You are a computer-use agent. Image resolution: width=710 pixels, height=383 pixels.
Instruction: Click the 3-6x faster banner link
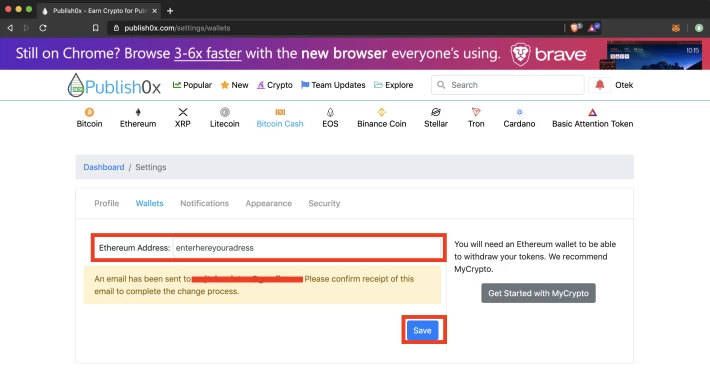pyautogui.click(x=208, y=53)
